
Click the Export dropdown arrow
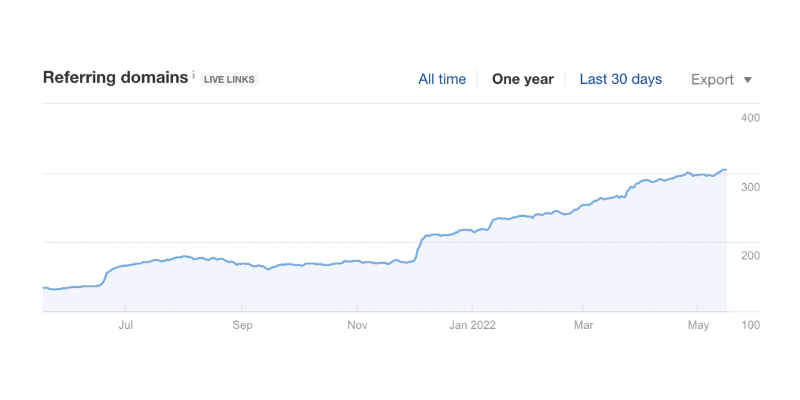click(x=748, y=80)
